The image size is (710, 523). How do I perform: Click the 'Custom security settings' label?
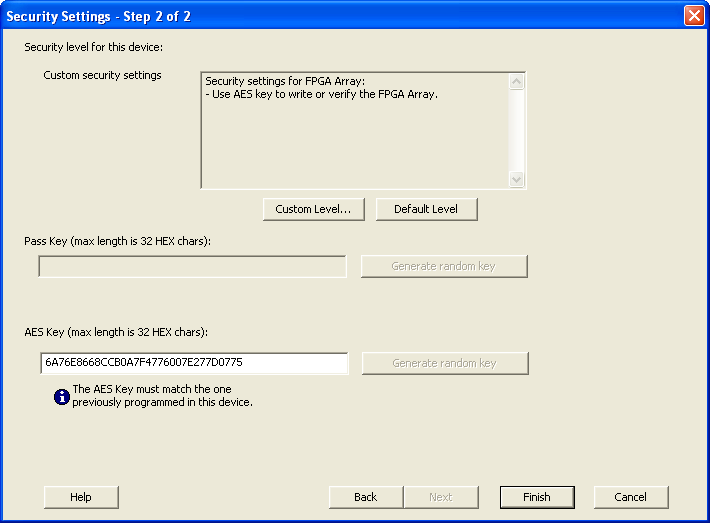point(102,75)
